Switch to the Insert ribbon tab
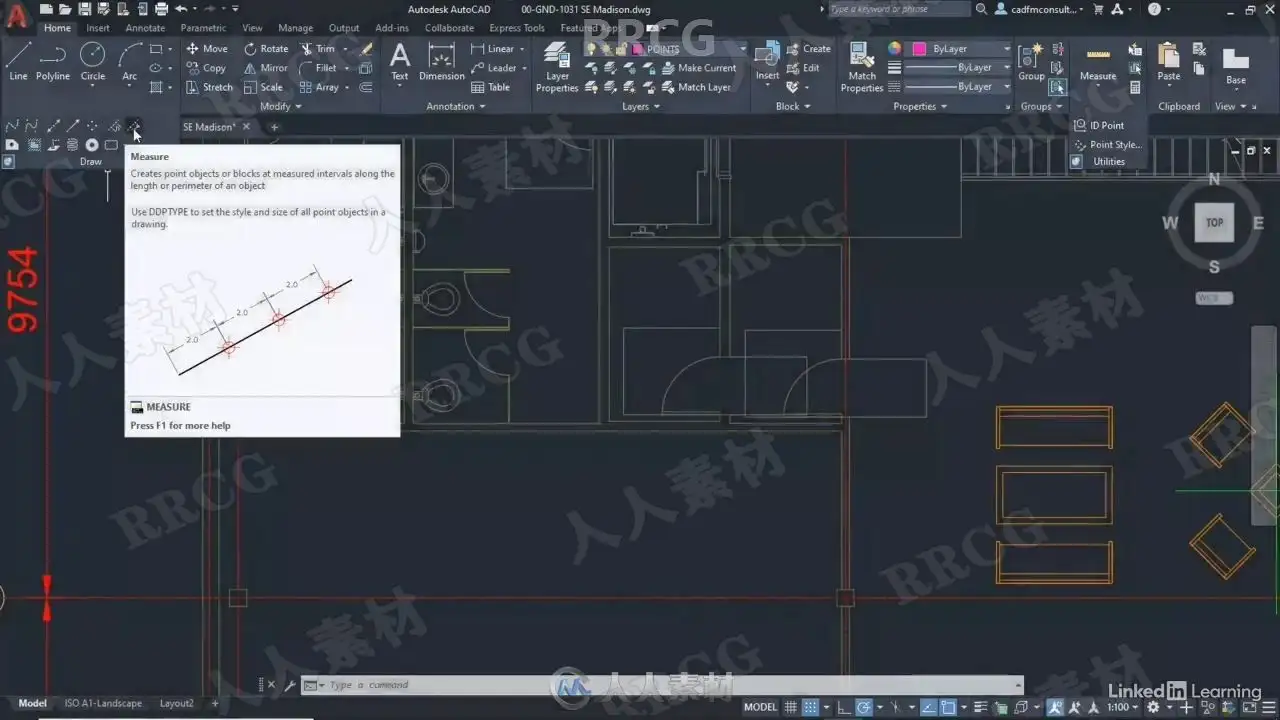The image size is (1280, 720). pyautogui.click(x=98, y=28)
